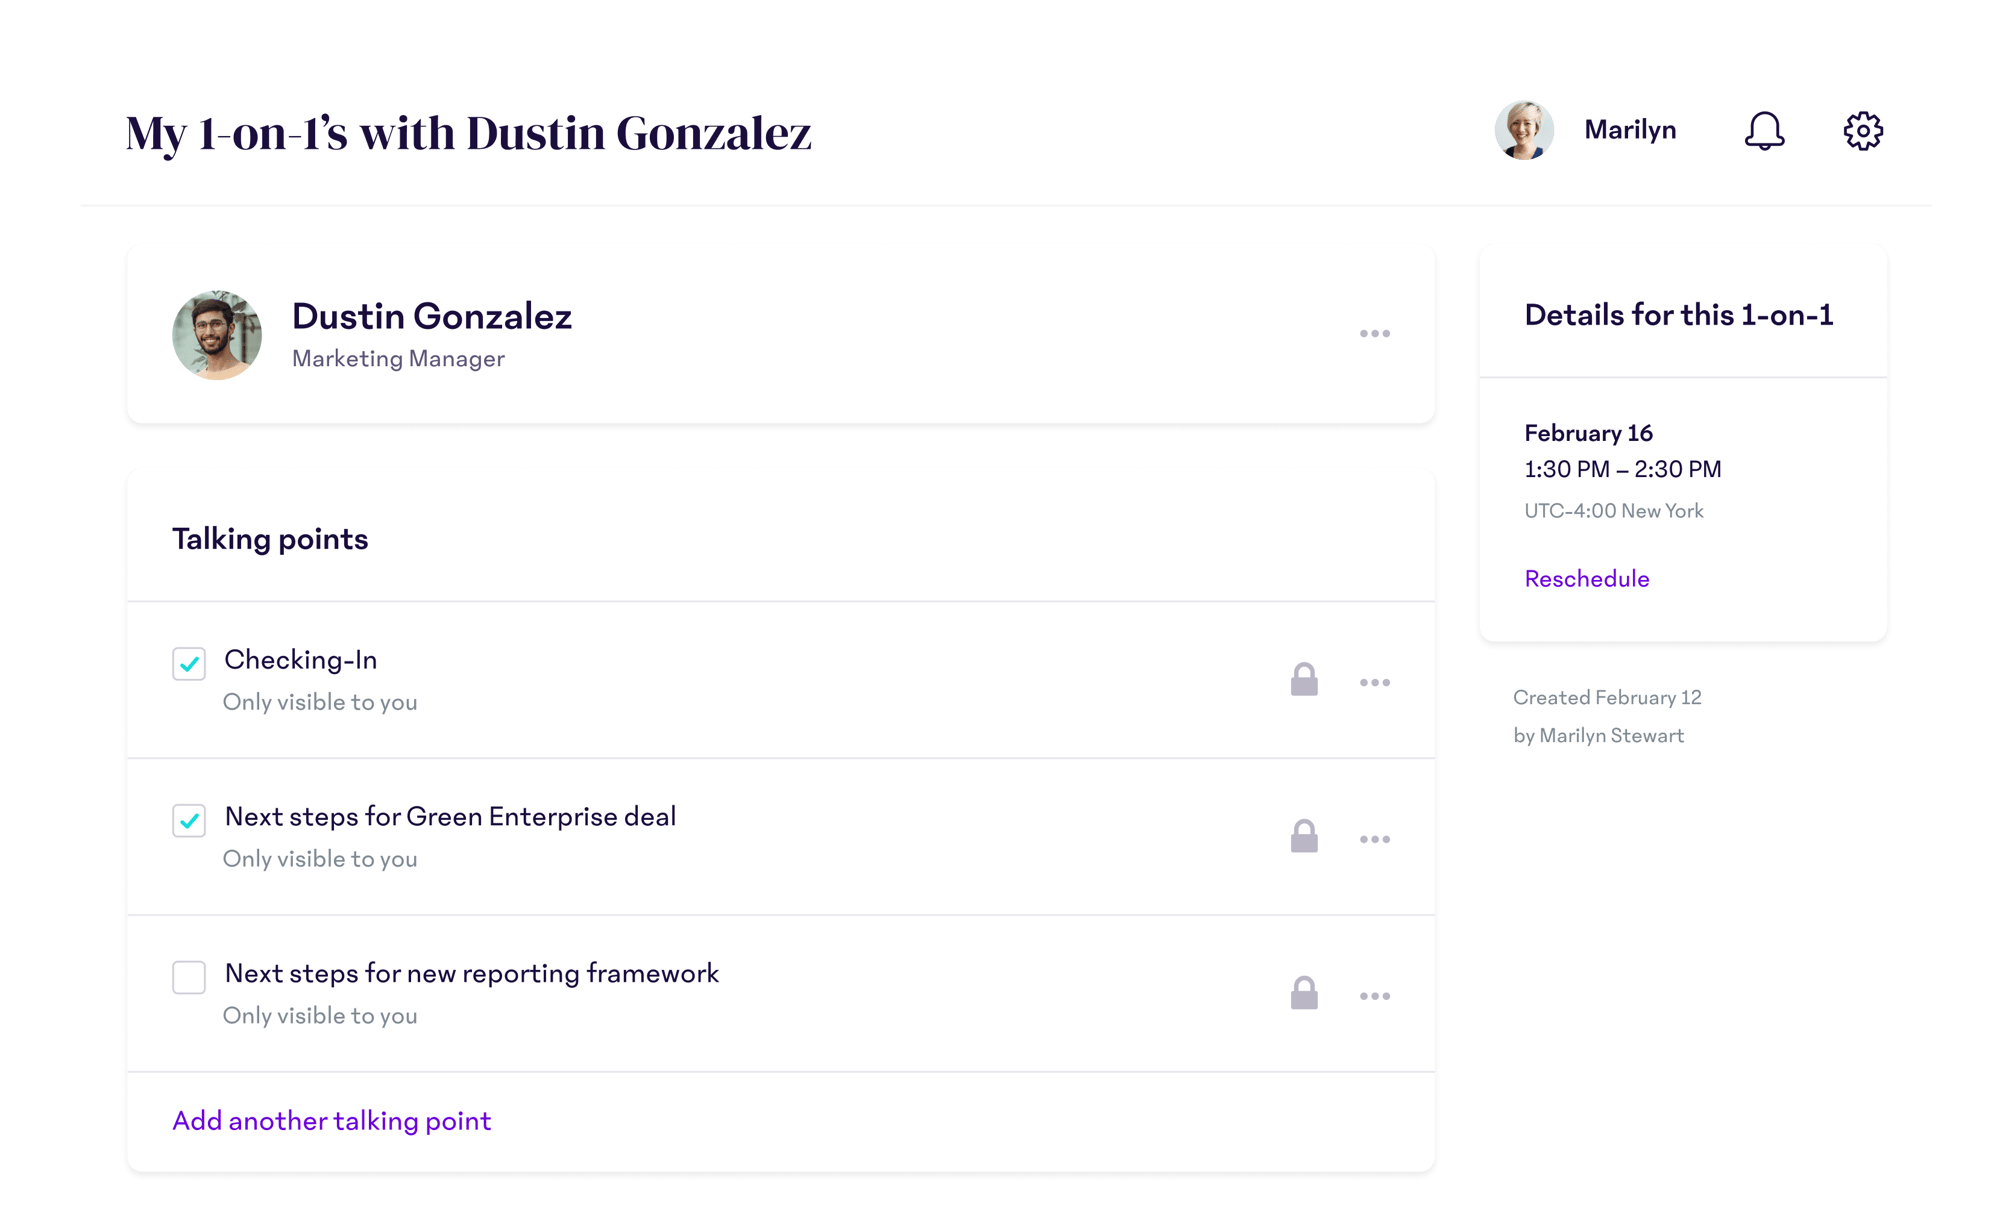Open the settings gear
Screen dimensions: 2000x1218
pos(1862,131)
